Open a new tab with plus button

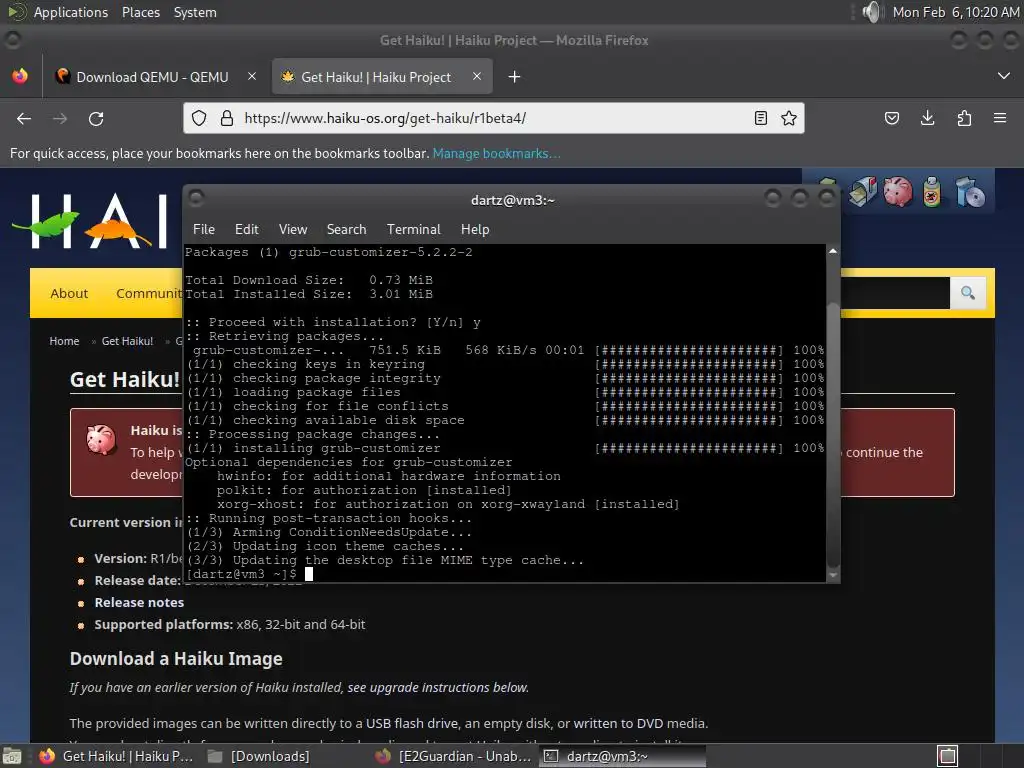pyautogui.click(x=515, y=77)
